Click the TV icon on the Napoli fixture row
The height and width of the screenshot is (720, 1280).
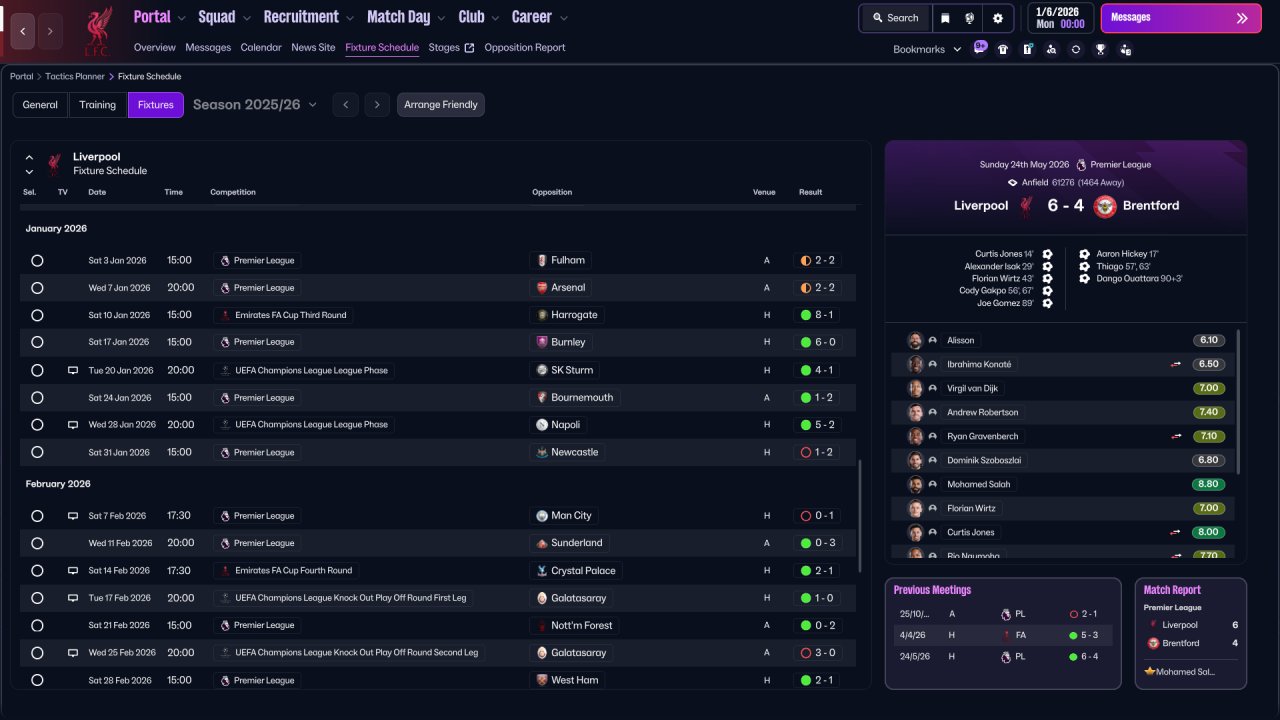73,425
